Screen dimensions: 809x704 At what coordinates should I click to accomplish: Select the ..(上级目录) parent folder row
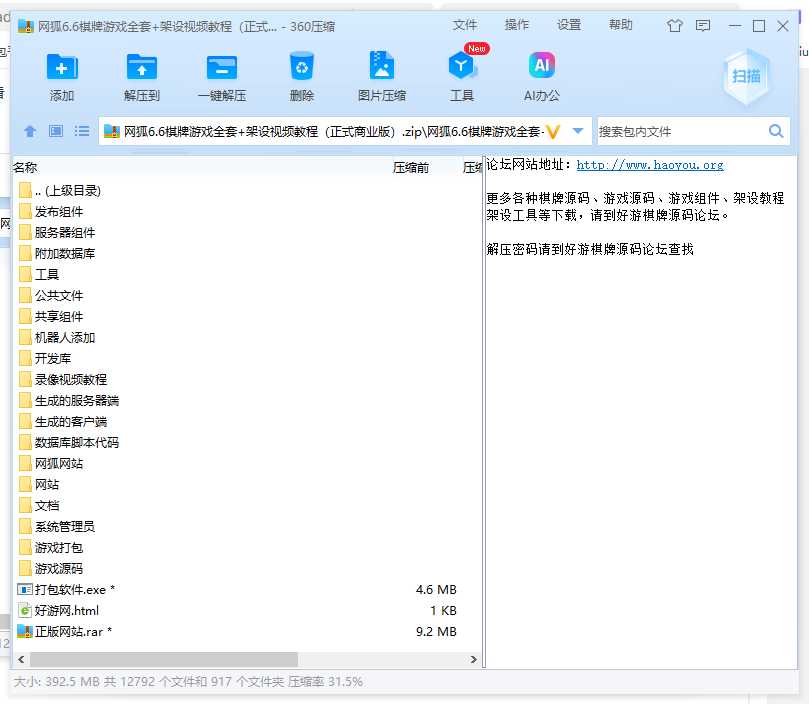click(59, 190)
